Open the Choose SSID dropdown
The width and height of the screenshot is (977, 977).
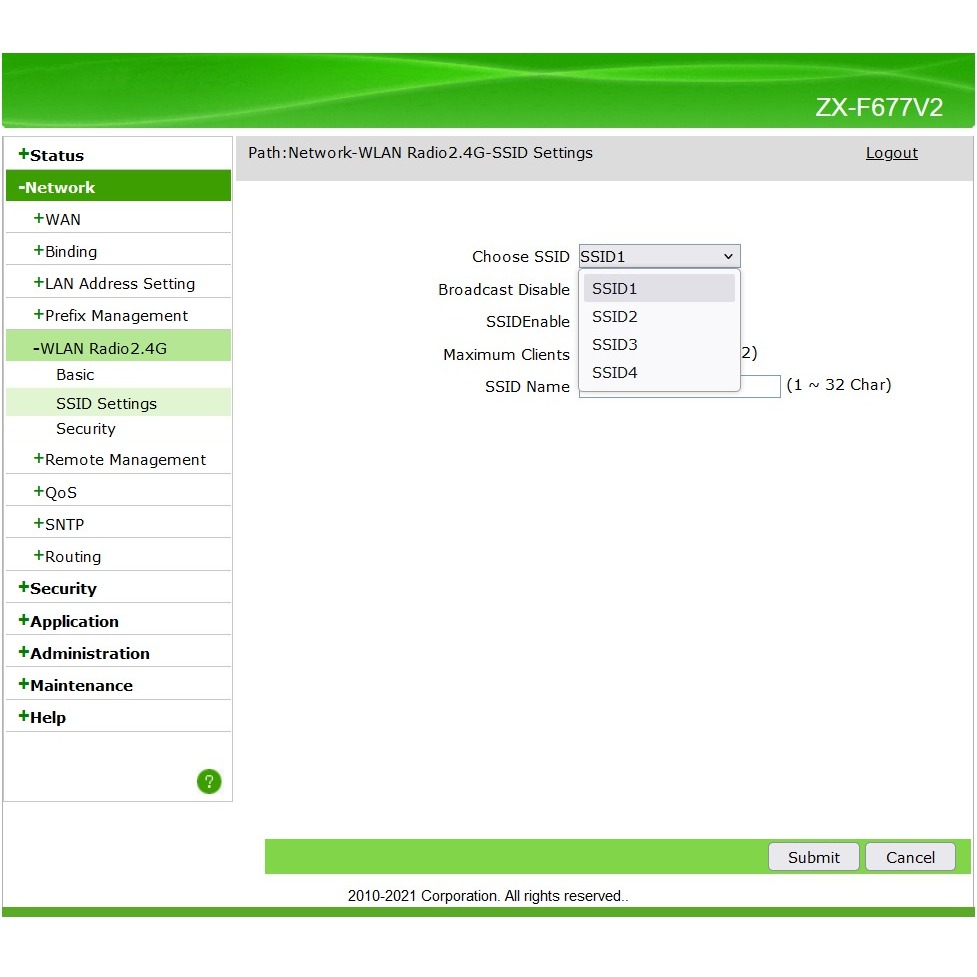click(x=659, y=256)
